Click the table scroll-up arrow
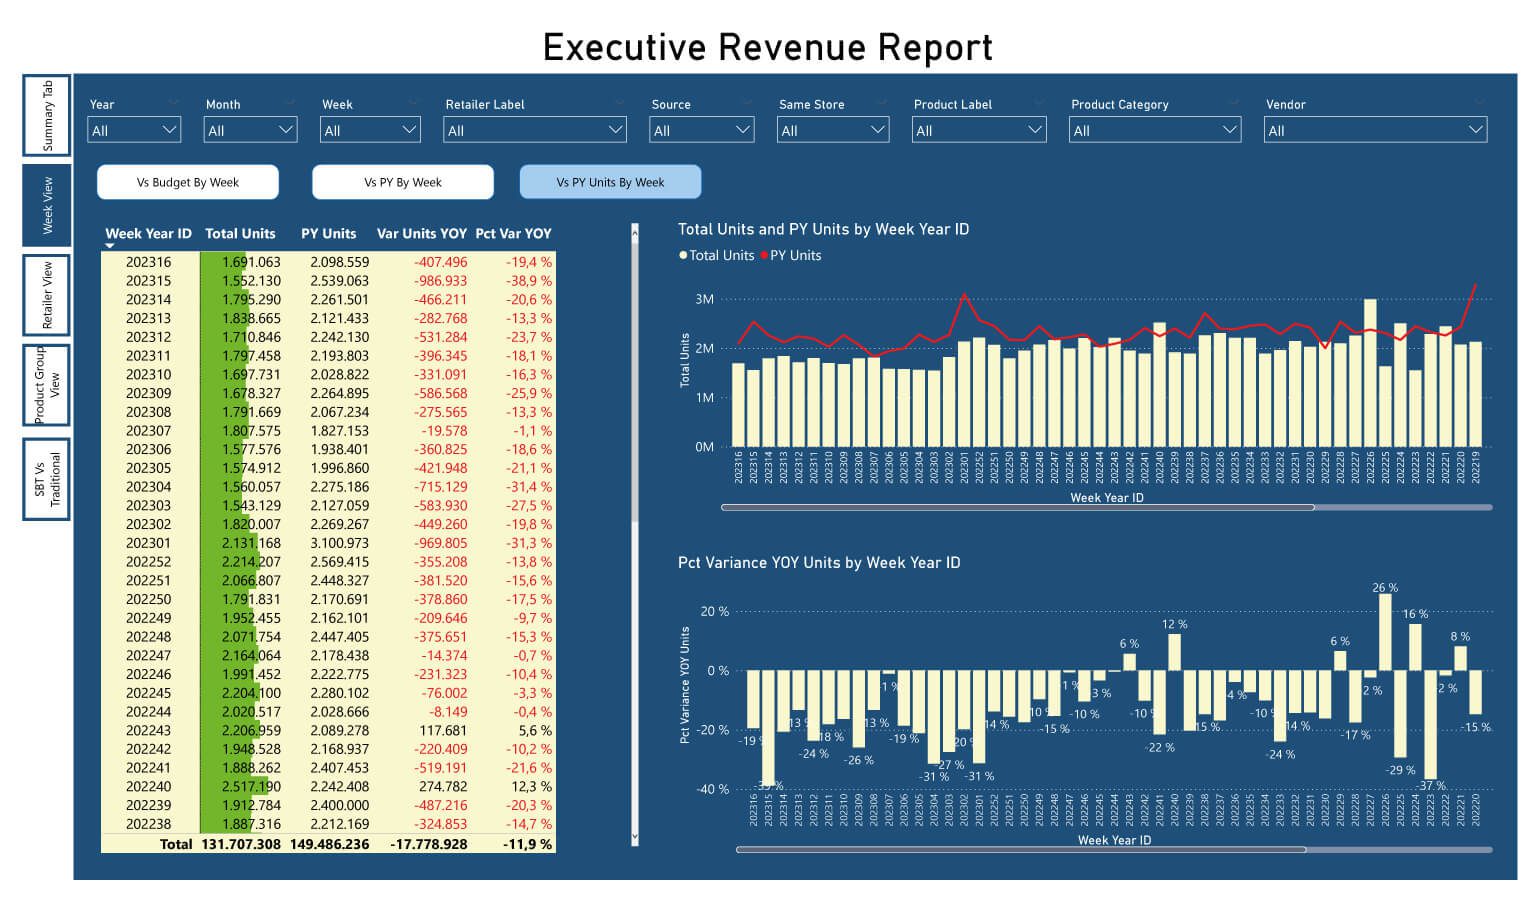Screen dimensions: 1536x898 pos(635,229)
